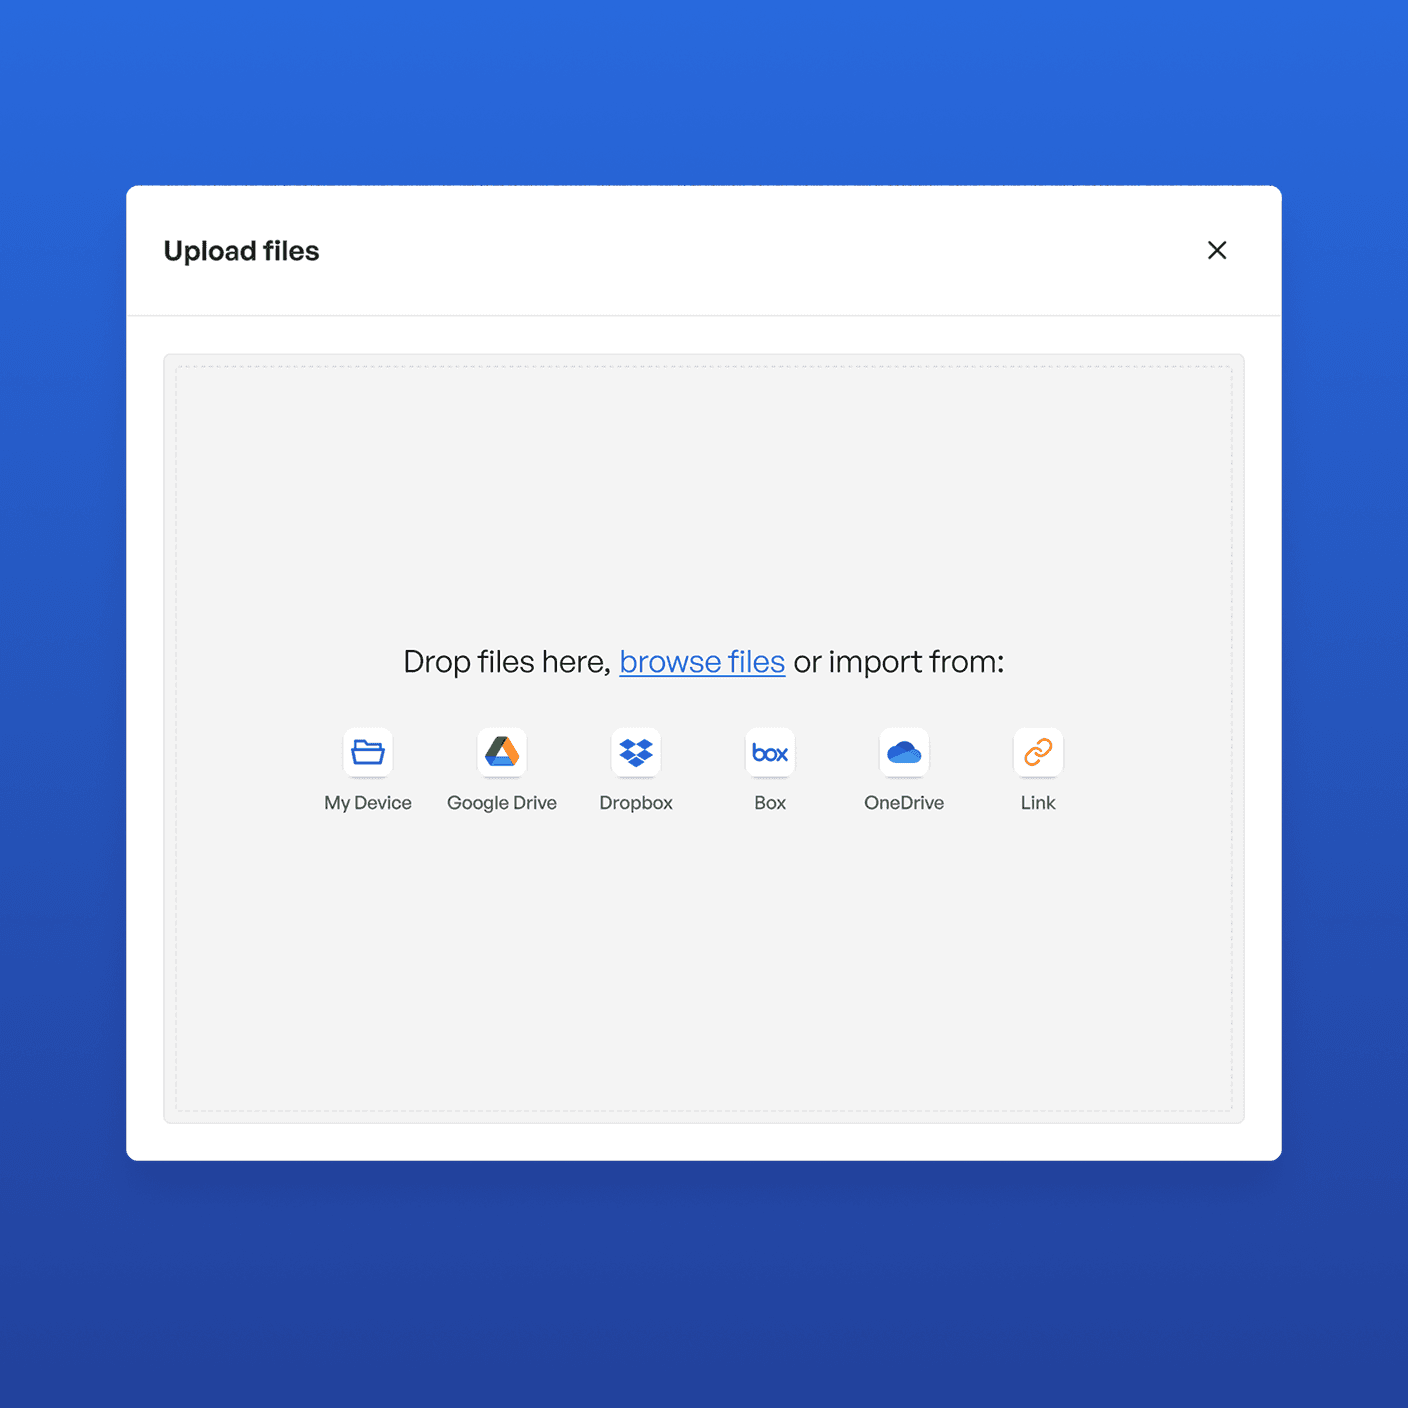The width and height of the screenshot is (1408, 1408).
Task: Choose the Dropbox import icon
Action: coord(636,752)
